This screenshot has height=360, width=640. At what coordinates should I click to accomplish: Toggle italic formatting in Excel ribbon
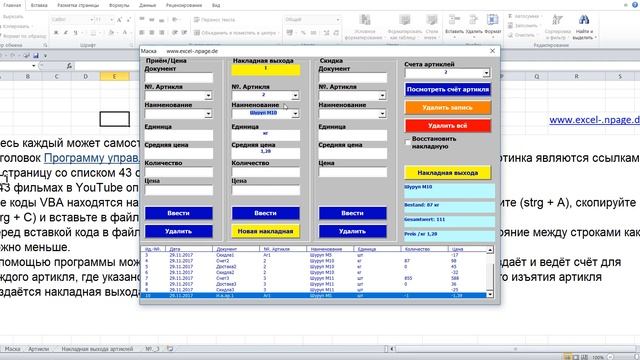tap(66, 32)
